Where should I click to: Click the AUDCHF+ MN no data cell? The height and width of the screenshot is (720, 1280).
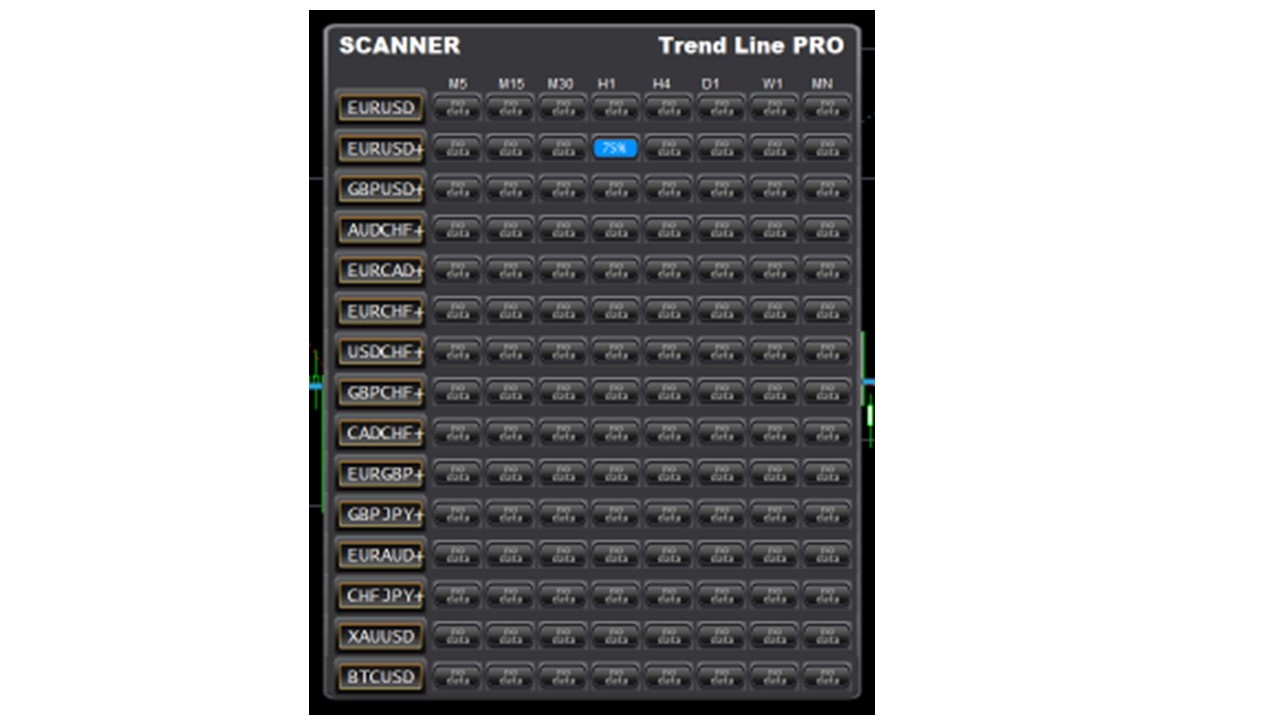[x=827, y=230]
